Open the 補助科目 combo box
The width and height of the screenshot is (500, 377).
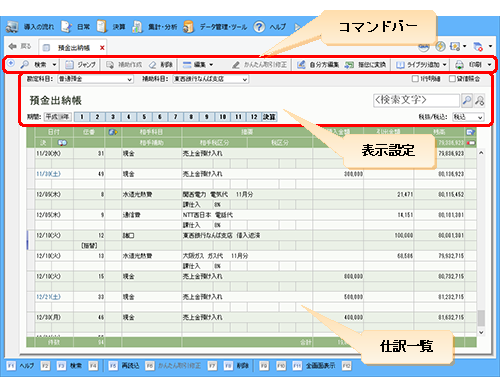point(211,79)
